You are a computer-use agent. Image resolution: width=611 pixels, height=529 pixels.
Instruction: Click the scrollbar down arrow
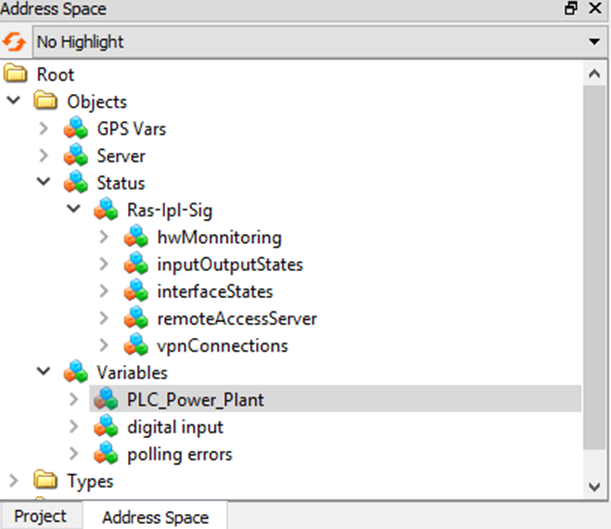(595, 485)
